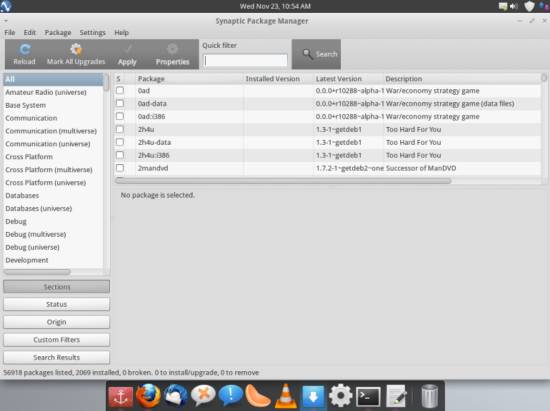Open the Help menu
The width and height of the screenshot is (550, 411).
pyautogui.click(x=122, y=33)
